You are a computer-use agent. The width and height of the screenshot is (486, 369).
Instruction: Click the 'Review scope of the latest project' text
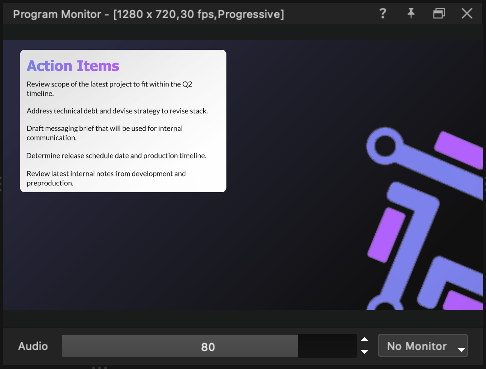[x=109, y=89]
